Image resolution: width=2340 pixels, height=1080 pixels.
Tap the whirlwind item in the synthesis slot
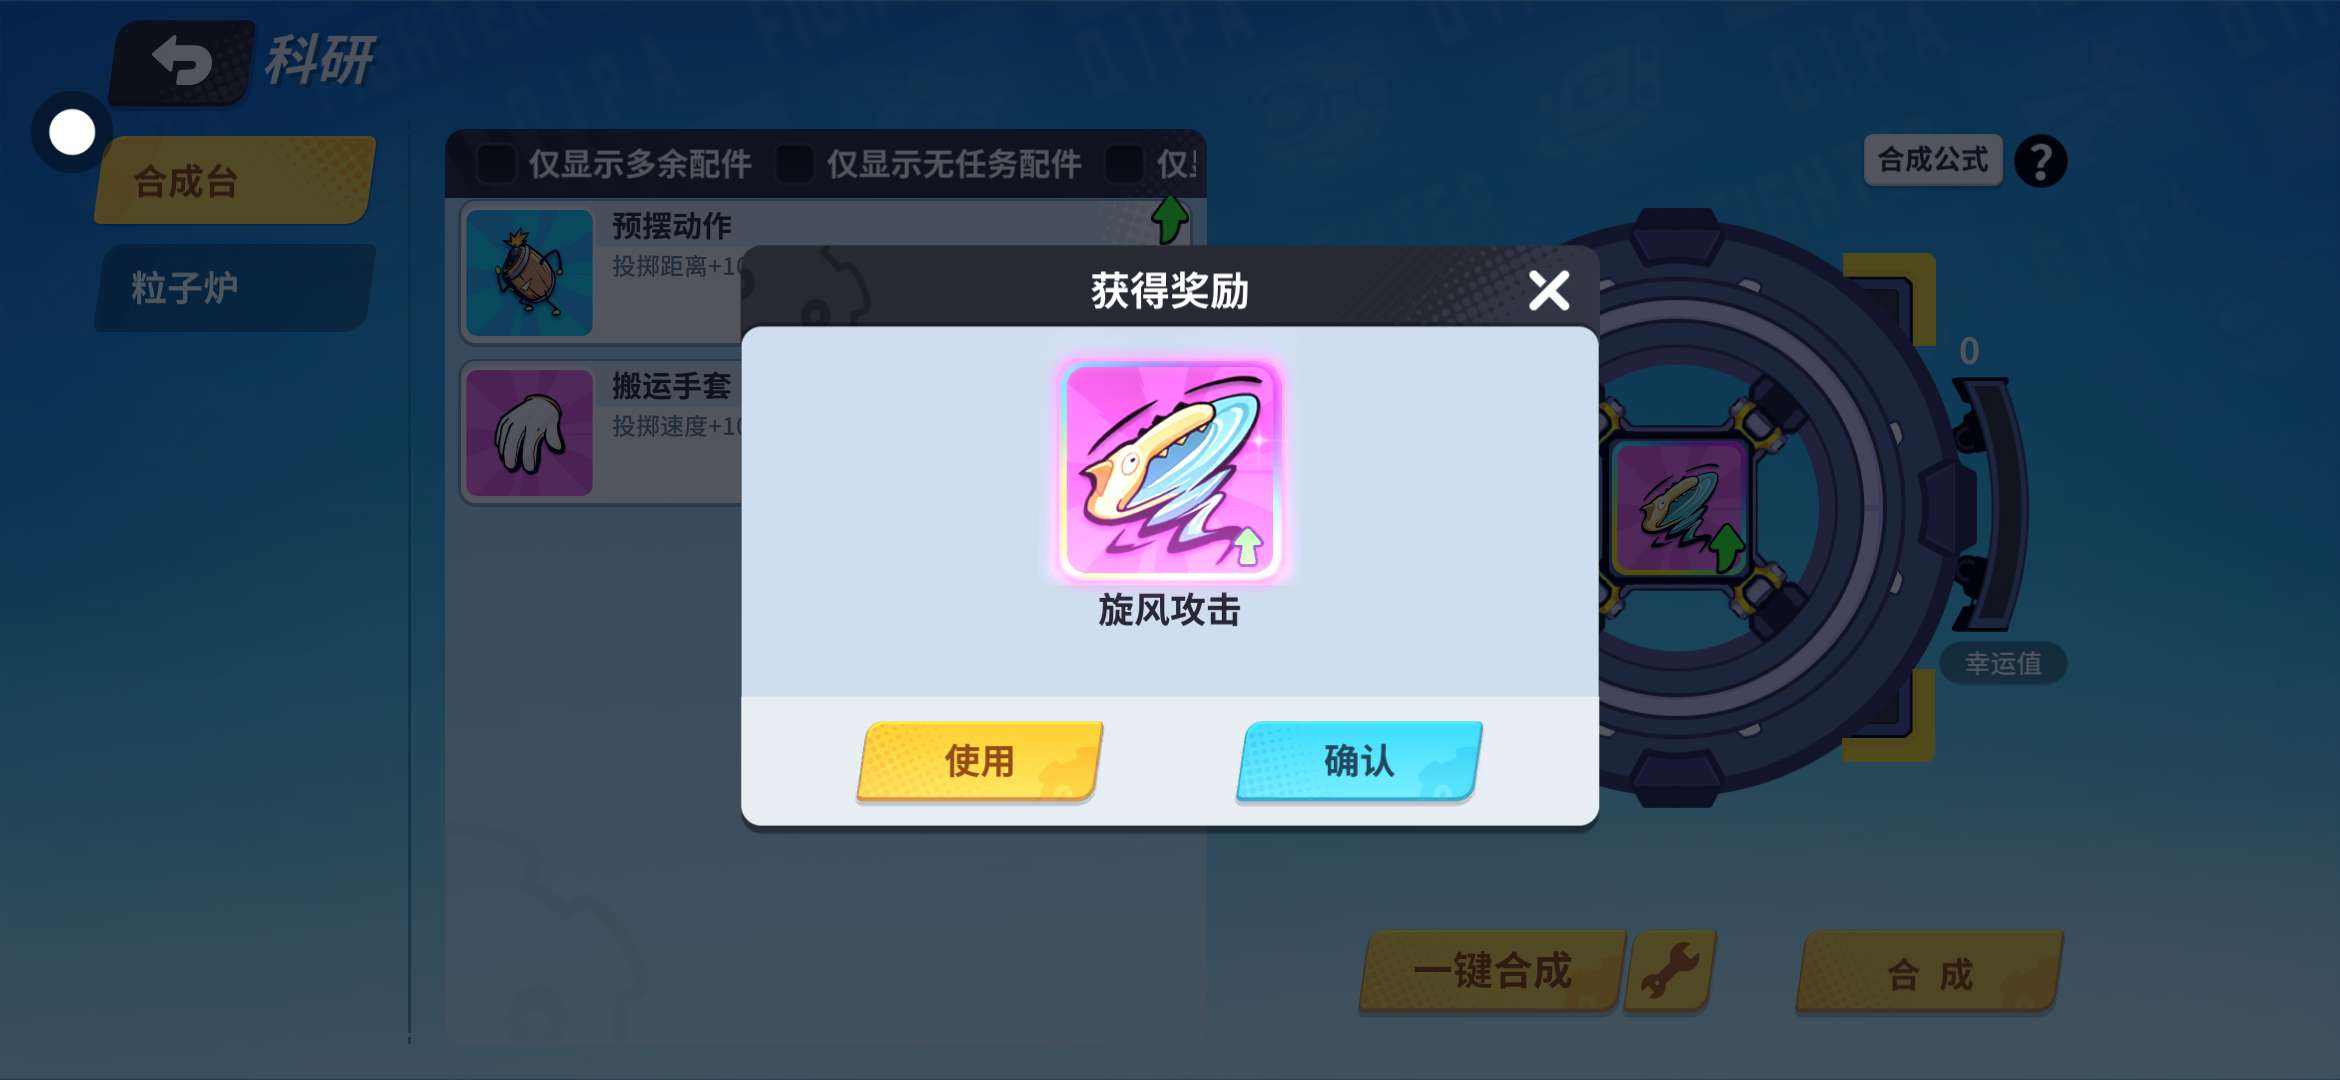(x=1679, y=508)
